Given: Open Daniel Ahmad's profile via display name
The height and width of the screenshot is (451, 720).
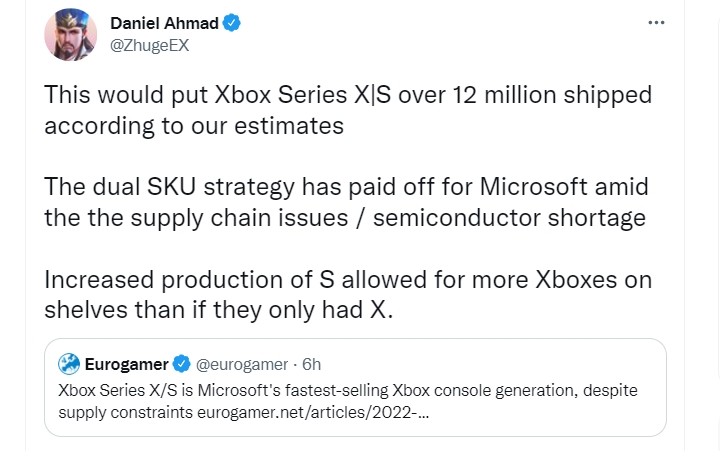Looking at the screenshot, I should click(x=164, y=22).
